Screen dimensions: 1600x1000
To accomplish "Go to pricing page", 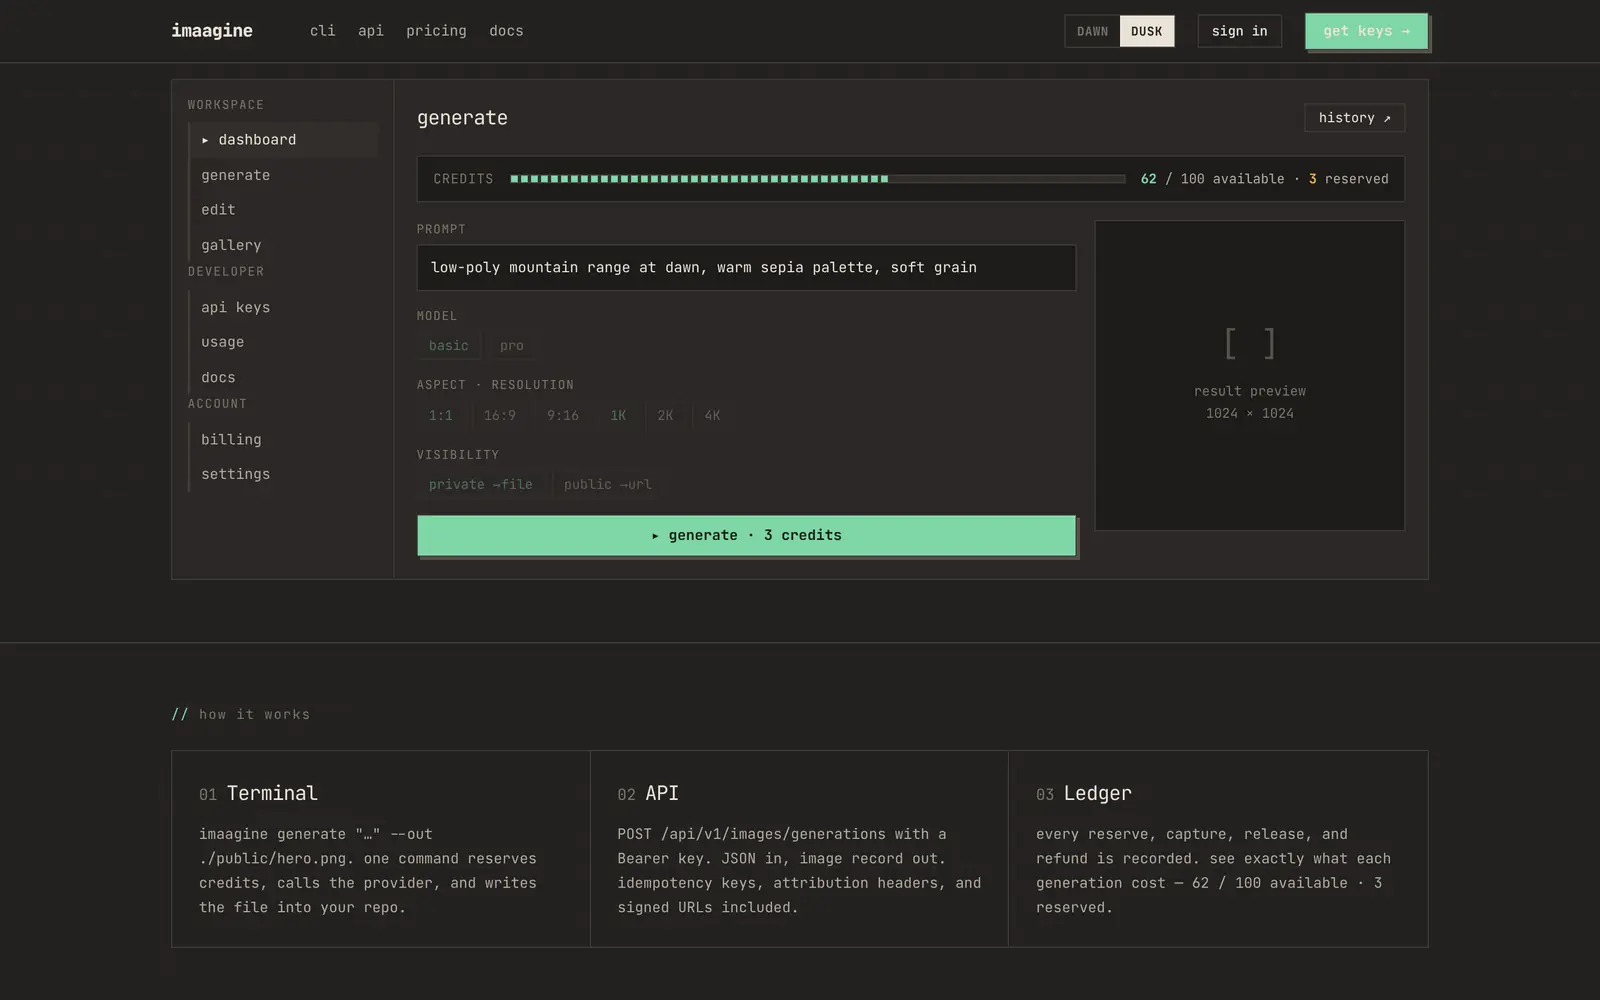I will click(436, 31).
